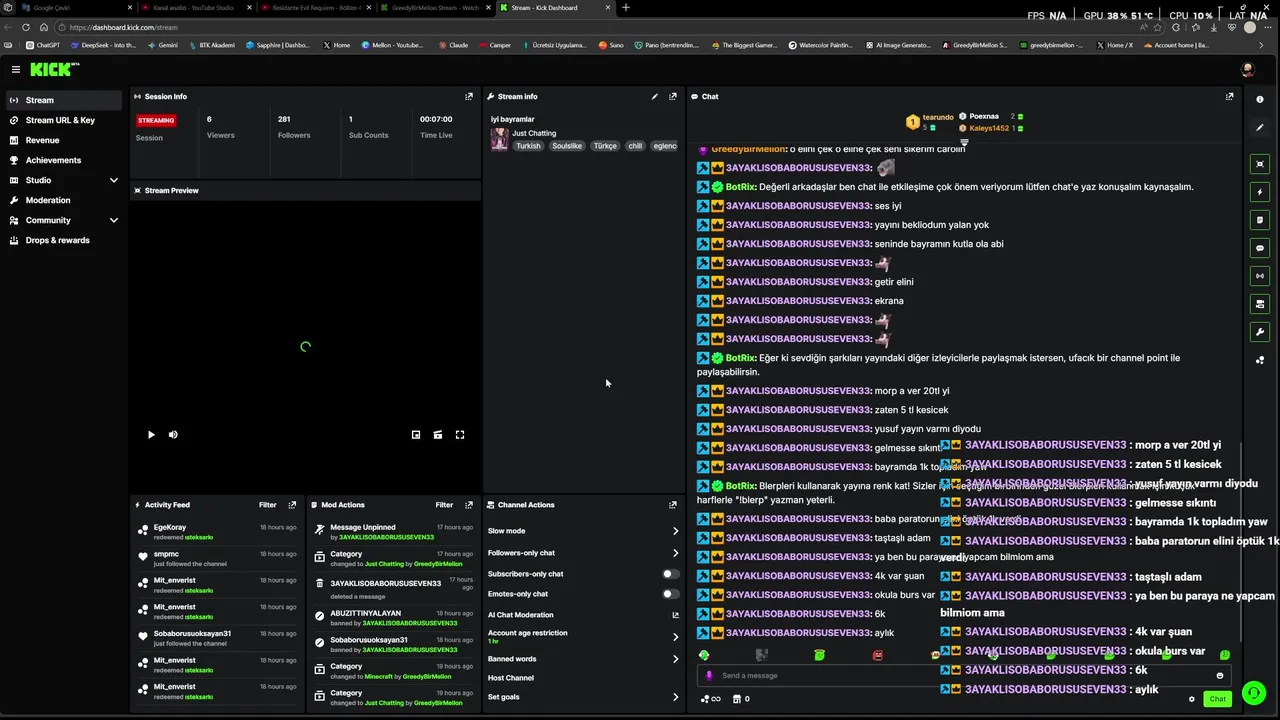1280x720 pixels.
Task: Play the stream preview
Action: [x=151, y=435]
